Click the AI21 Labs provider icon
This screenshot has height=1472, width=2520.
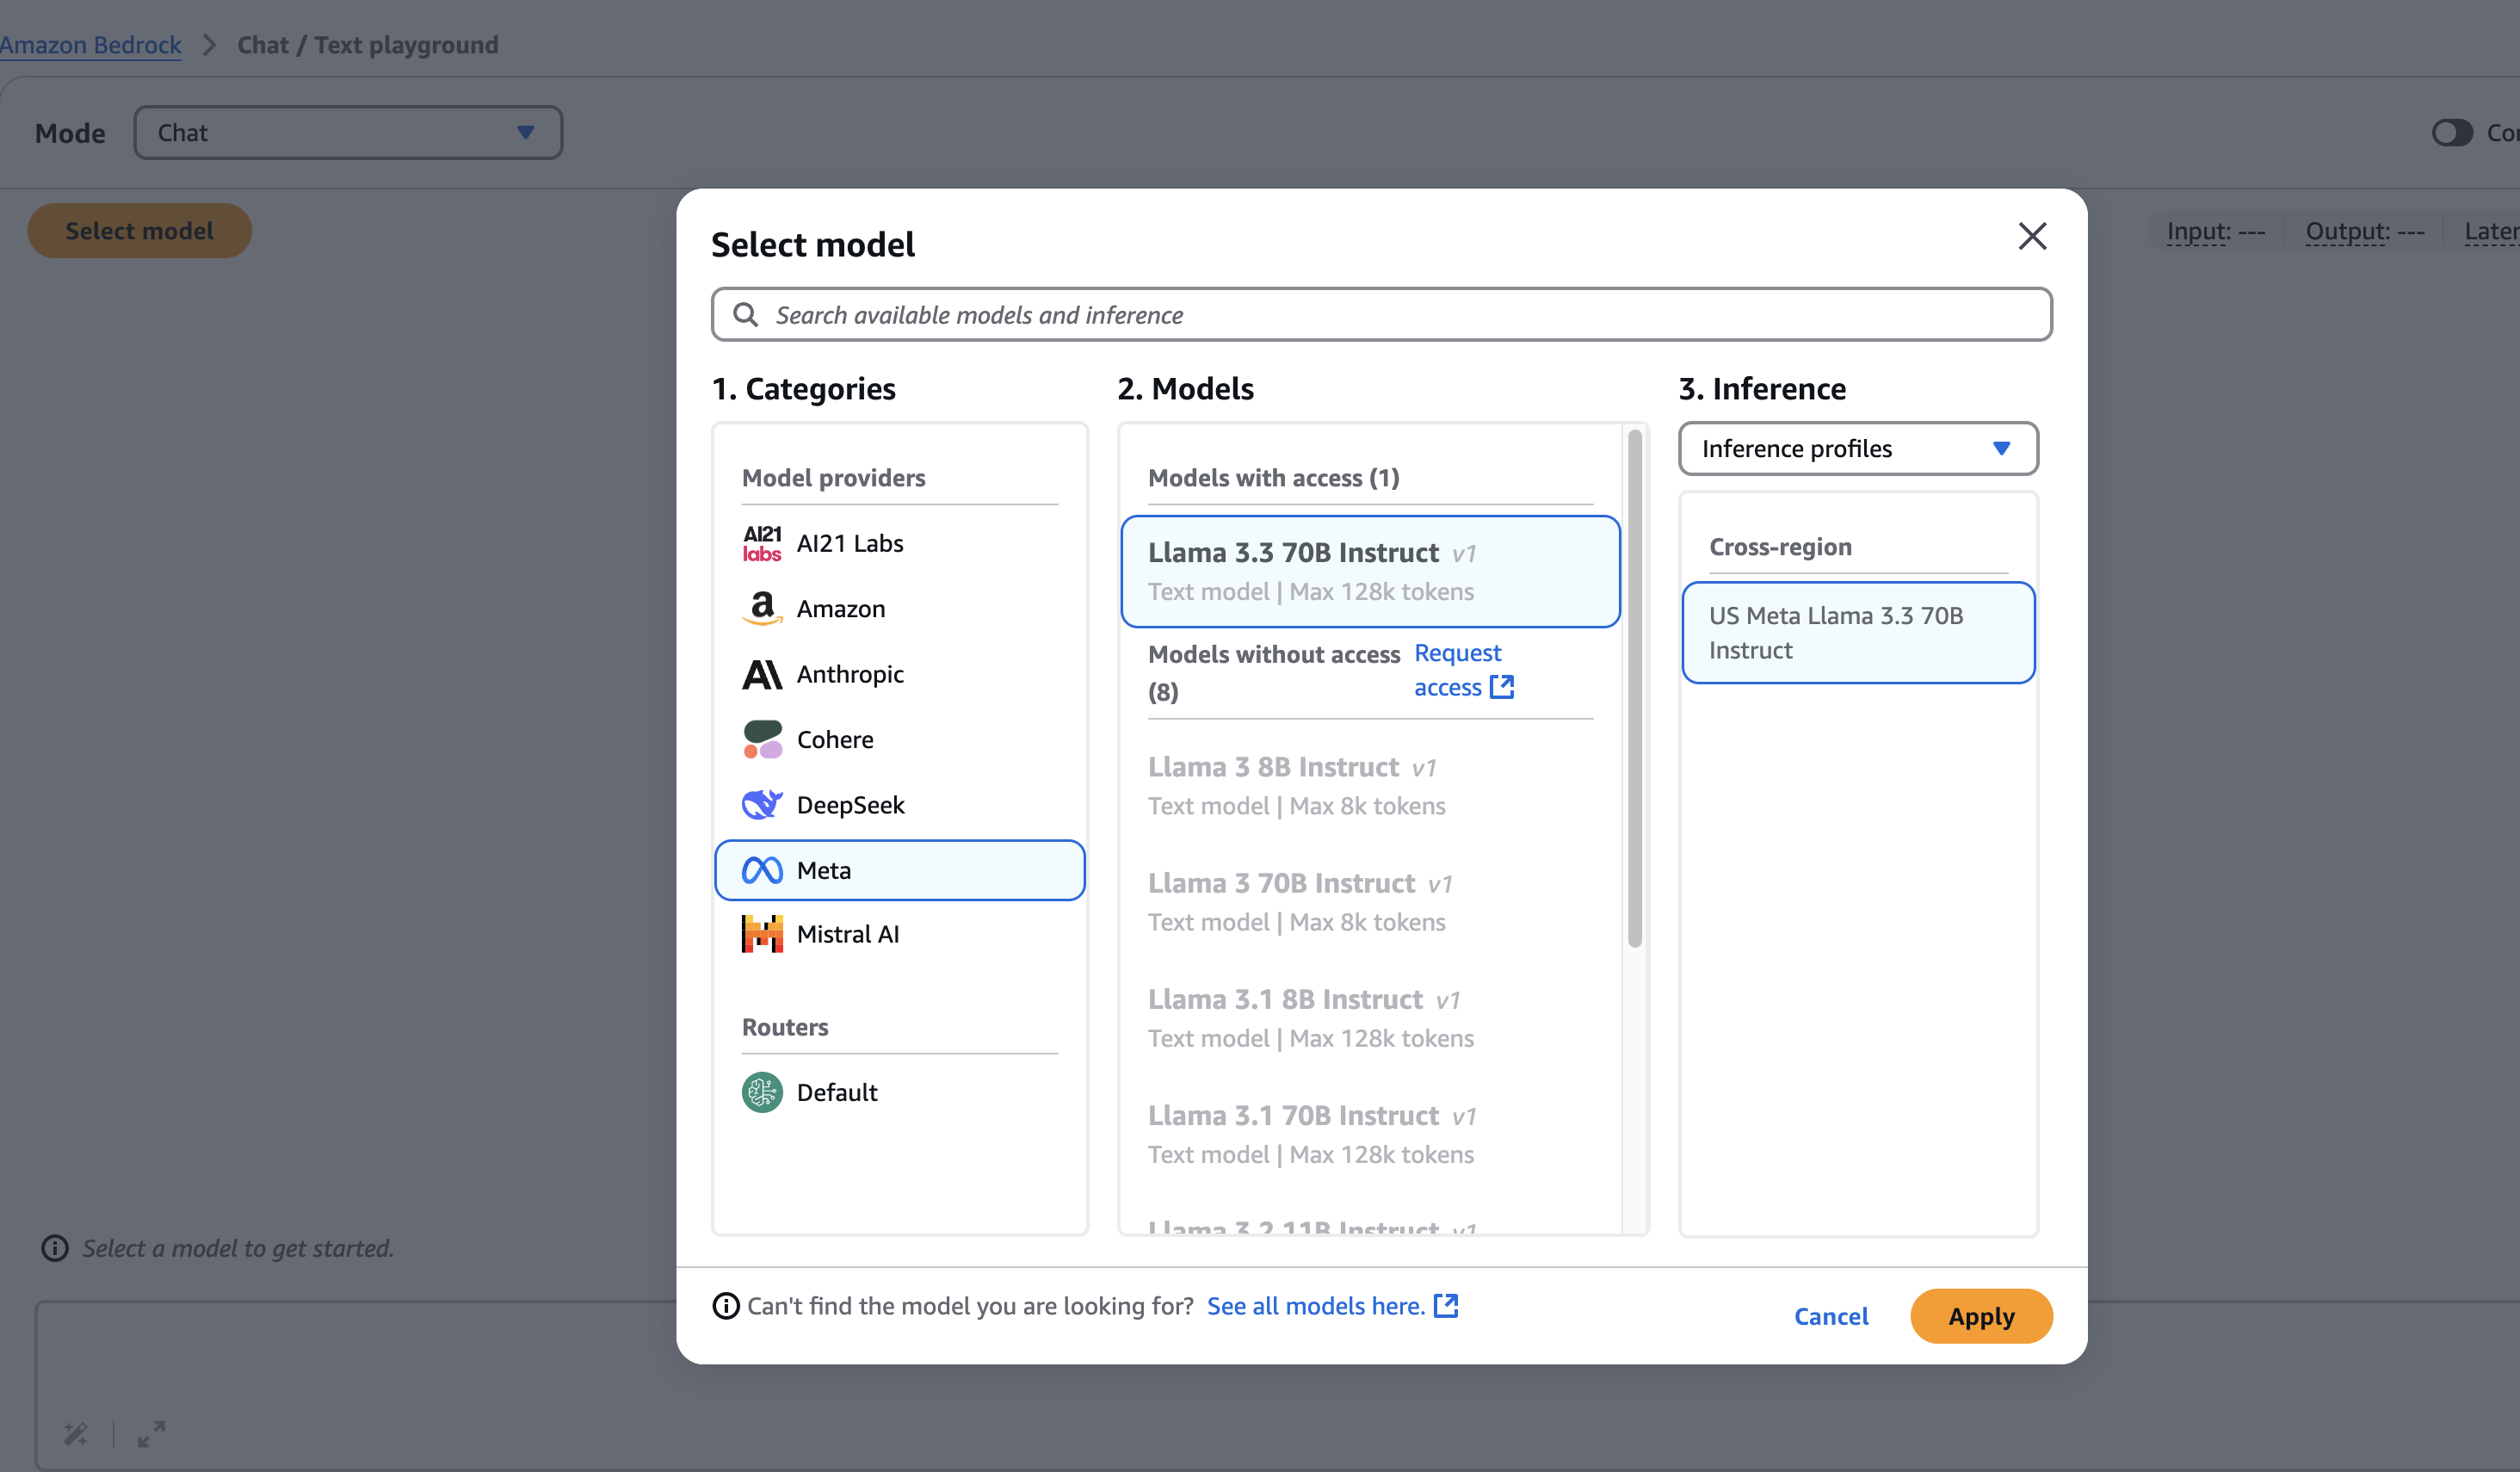click(x=761, y=543)
